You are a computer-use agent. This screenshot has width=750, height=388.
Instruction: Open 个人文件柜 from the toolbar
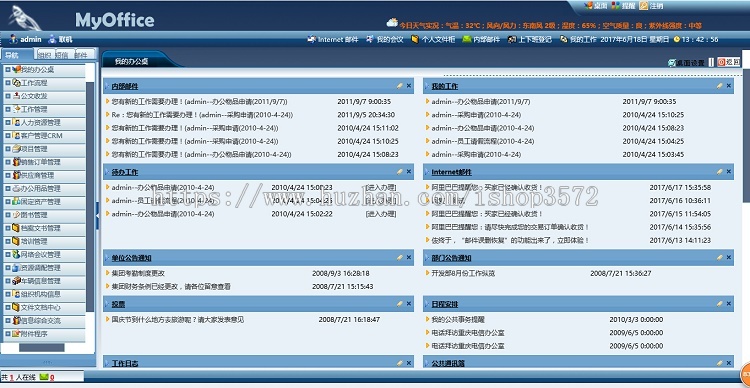[x=433, y=40]
